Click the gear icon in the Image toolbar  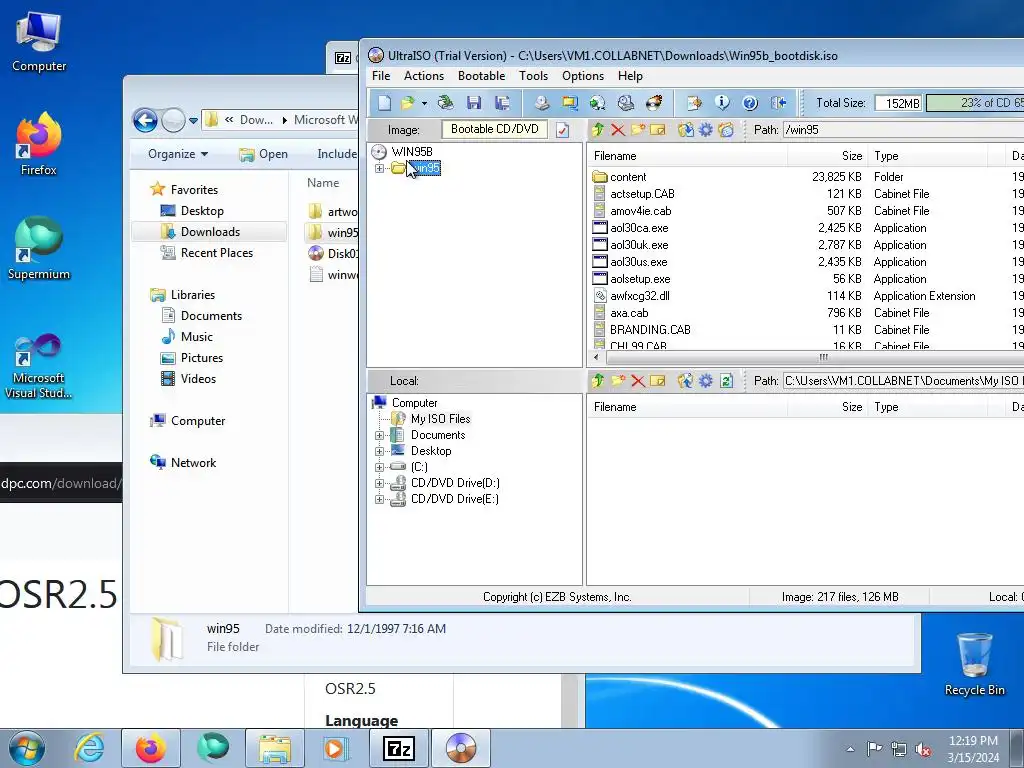tap(705, 129)
